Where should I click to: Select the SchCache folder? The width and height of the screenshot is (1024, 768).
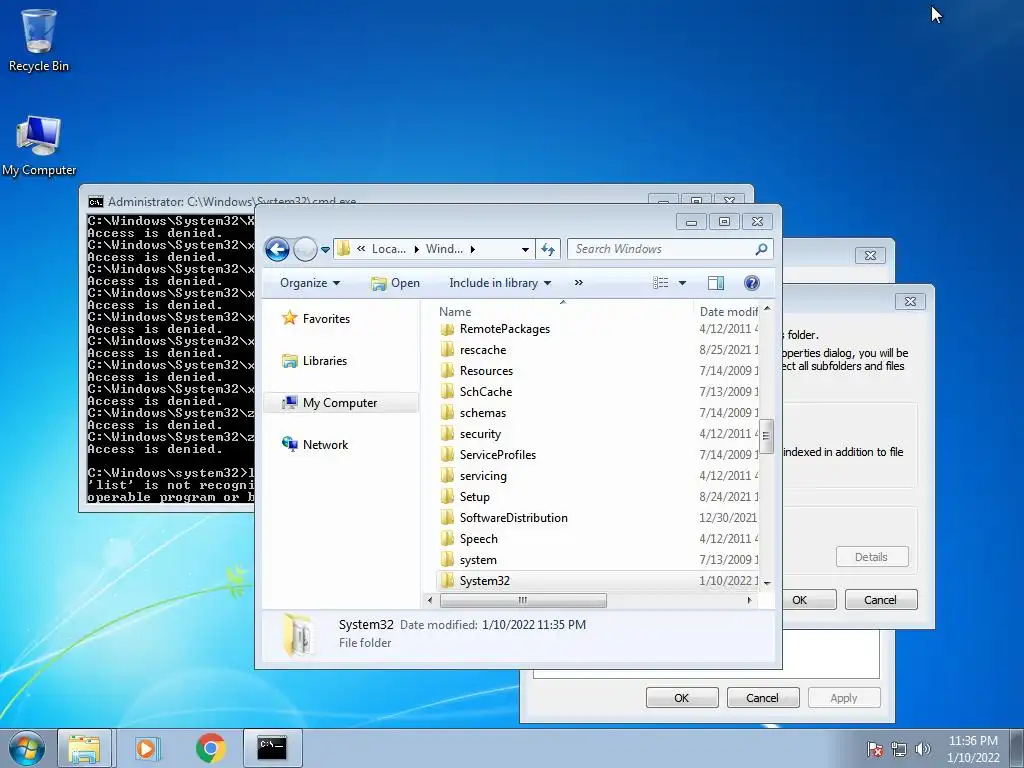486,392
